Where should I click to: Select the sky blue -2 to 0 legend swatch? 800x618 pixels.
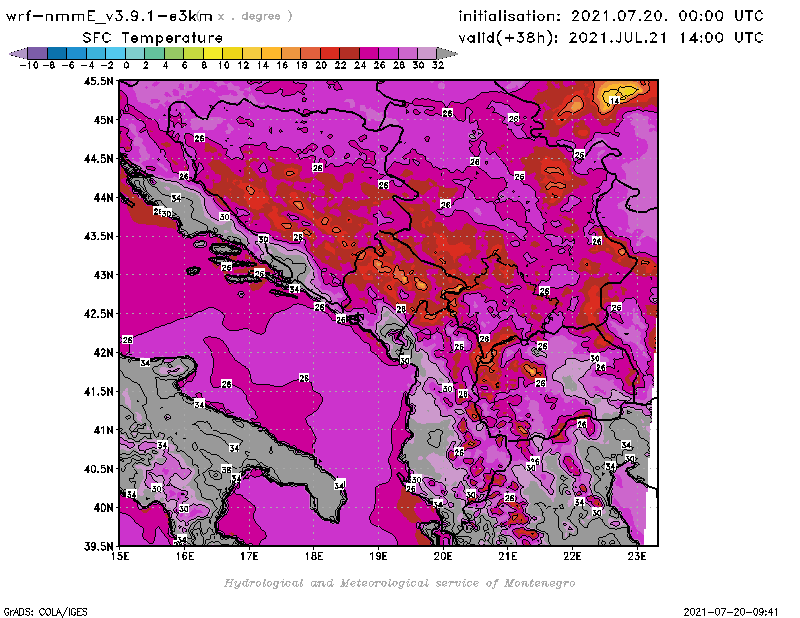pos(115,53)
